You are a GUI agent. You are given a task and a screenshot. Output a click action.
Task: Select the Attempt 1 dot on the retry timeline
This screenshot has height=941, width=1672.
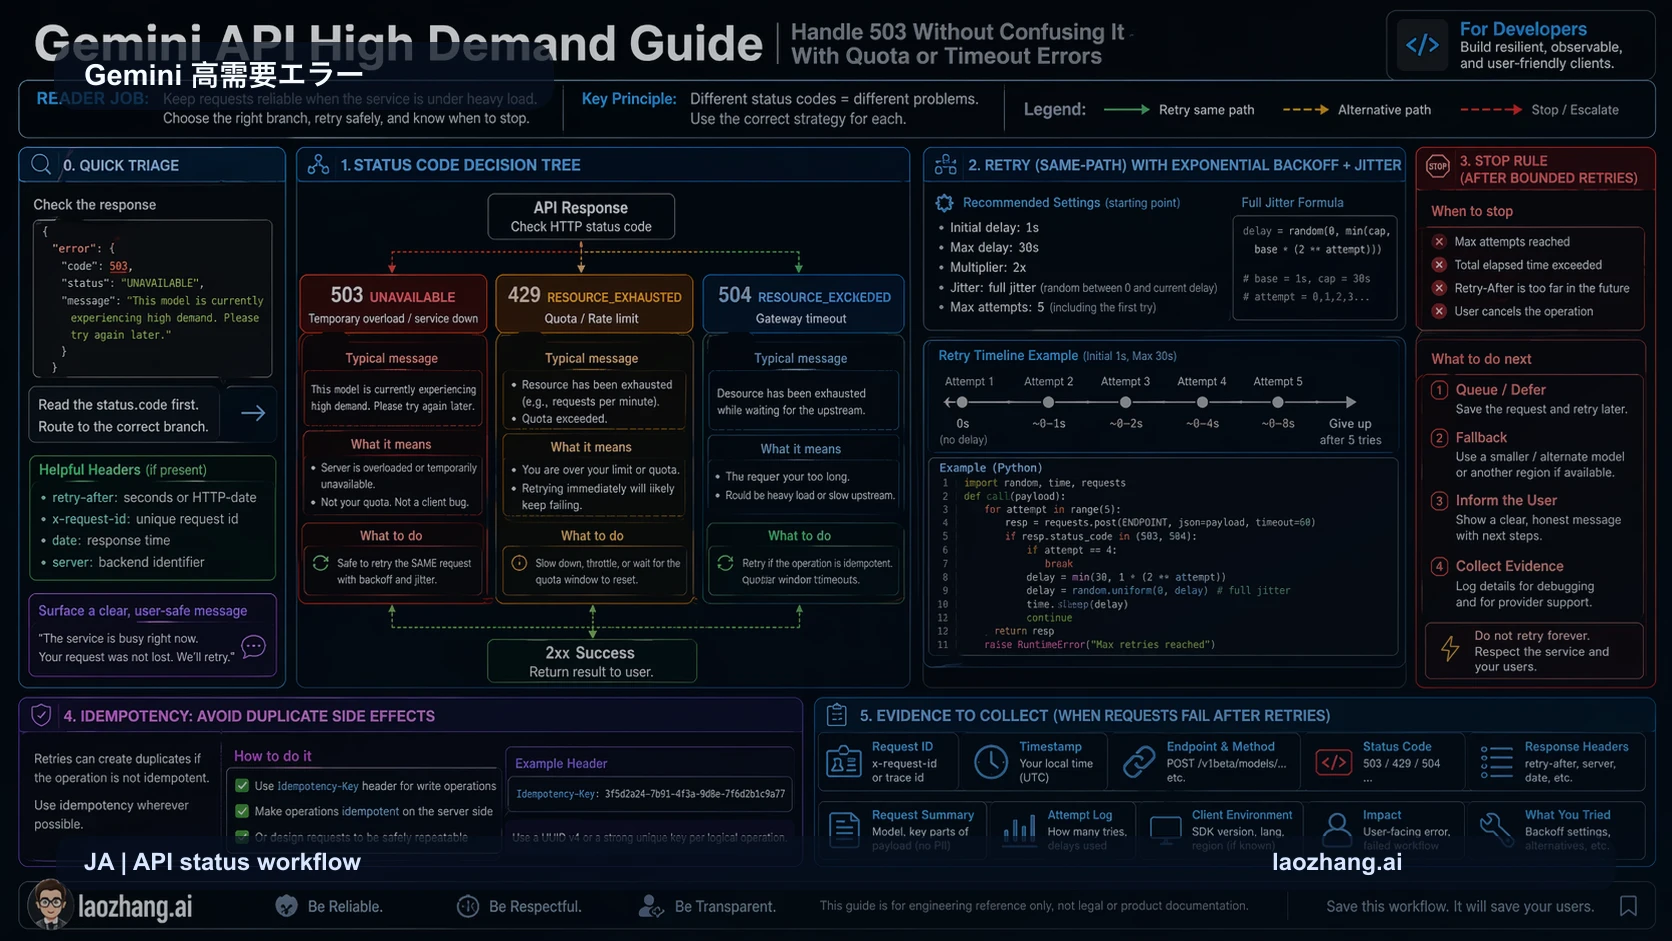[x=962, y=402]
